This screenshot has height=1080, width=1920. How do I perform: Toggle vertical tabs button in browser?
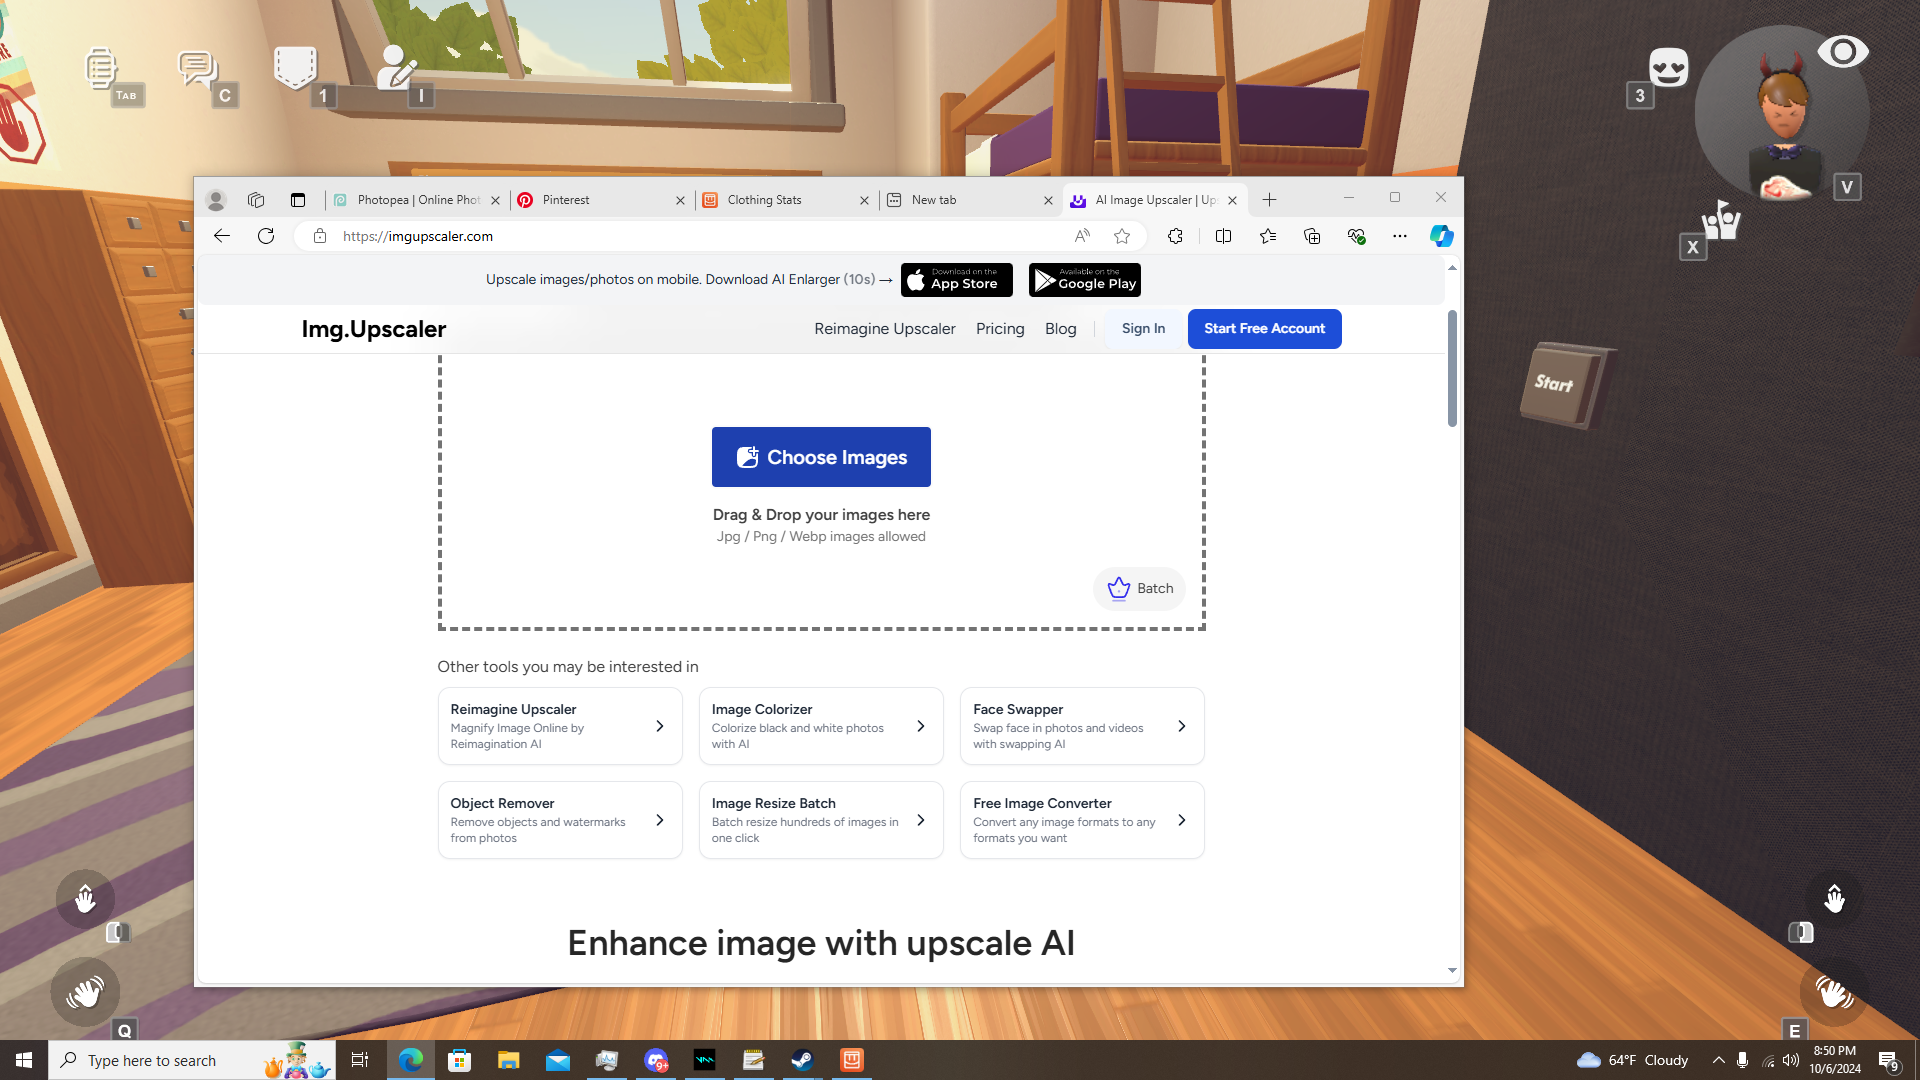298,200
